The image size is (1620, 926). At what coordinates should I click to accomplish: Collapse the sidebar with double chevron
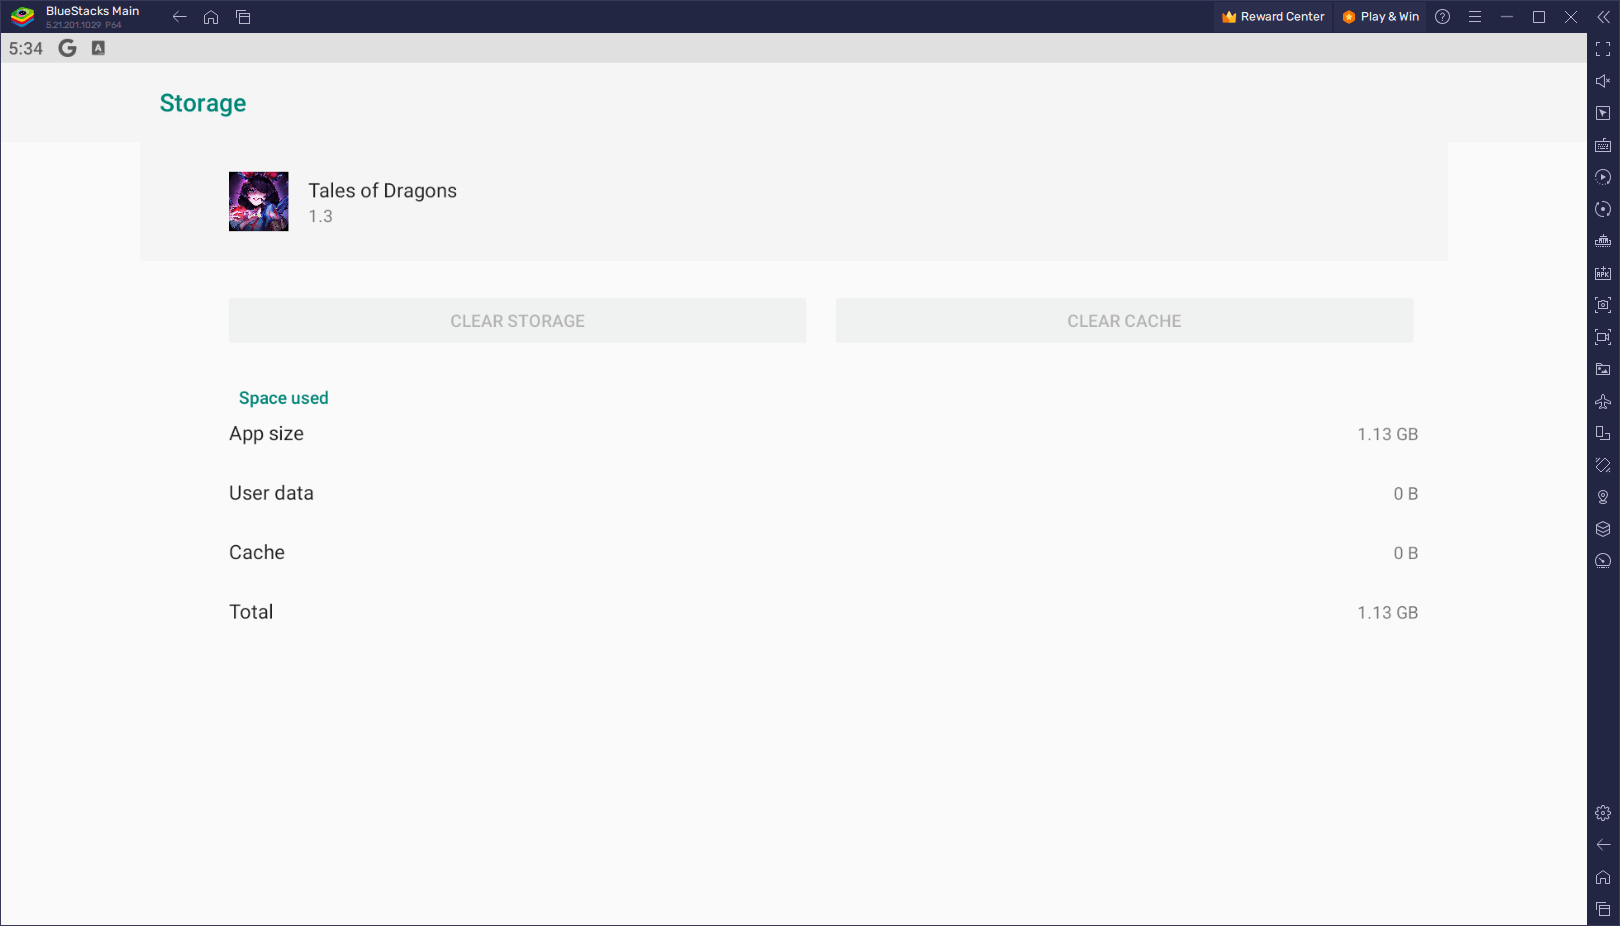1603,17
